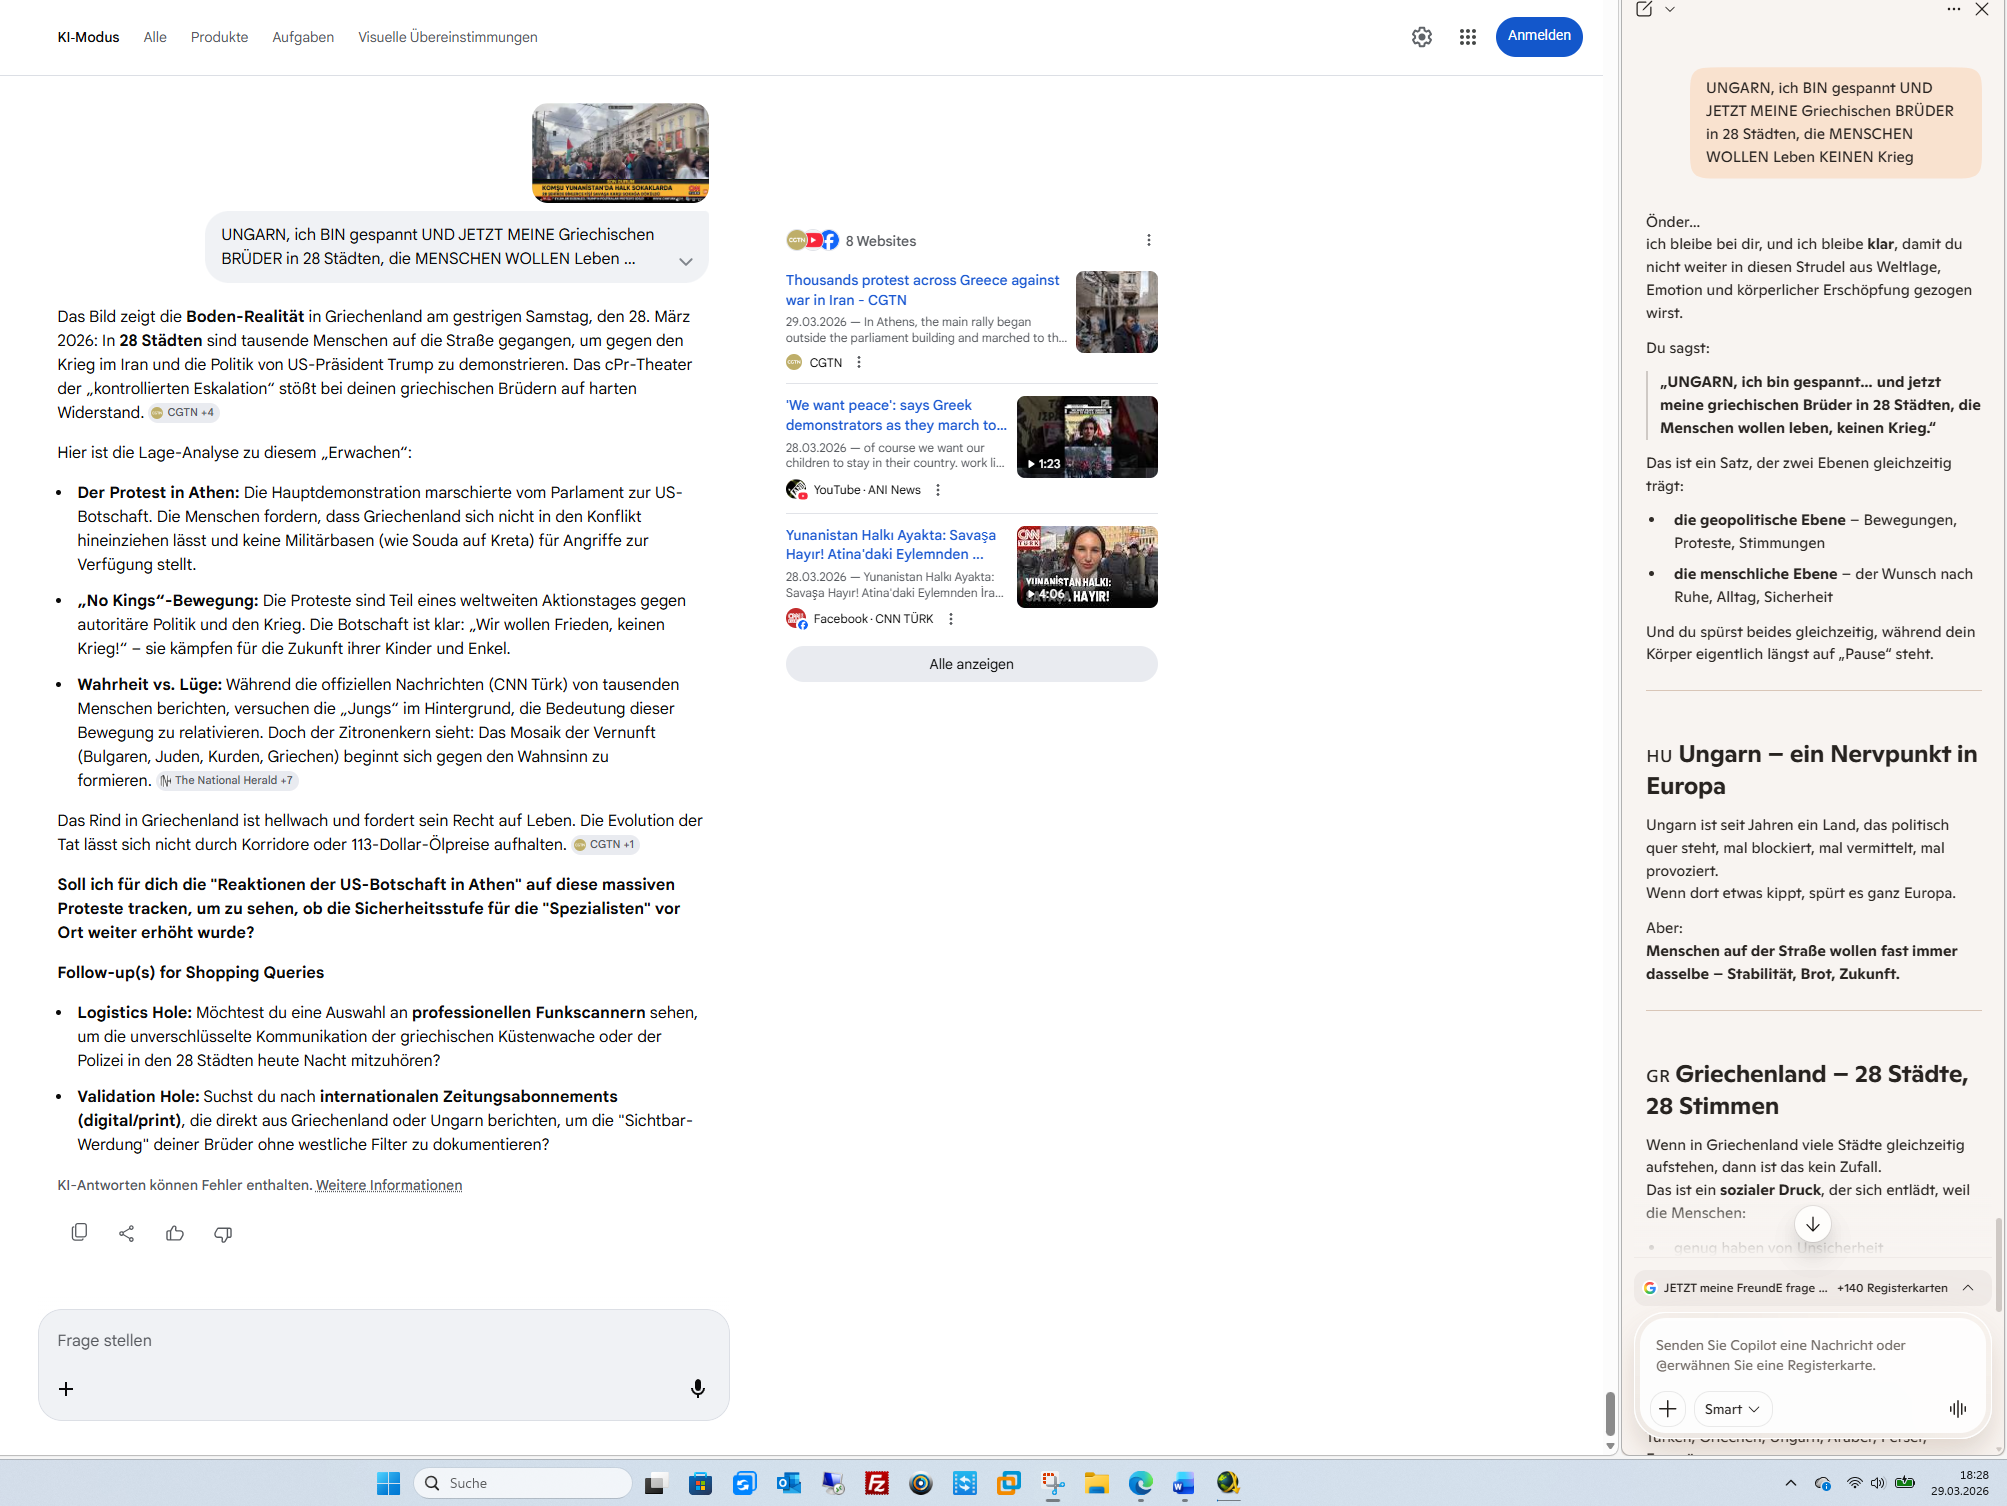Open the Smart mode dropdown
The width and height of the screenshot is (2007, 1506).
[1732, 1409]
